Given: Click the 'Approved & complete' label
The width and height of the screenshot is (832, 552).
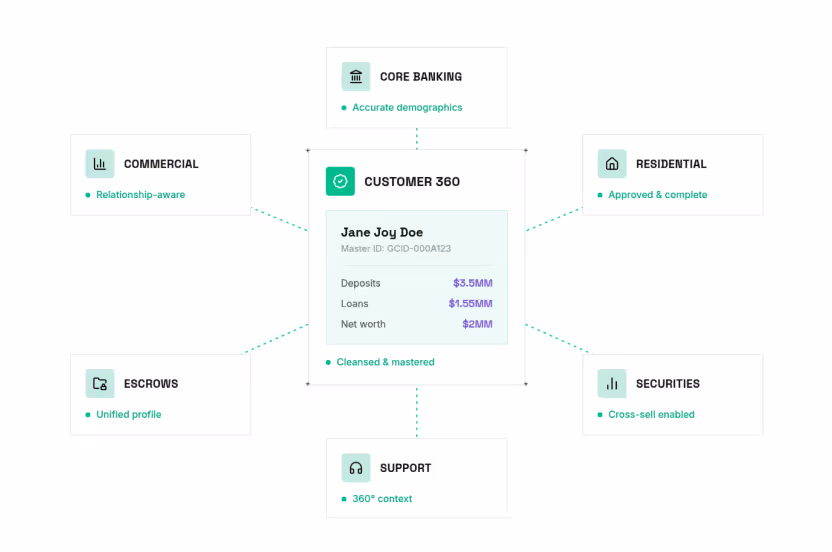Looking at the screenshot, I should [657, 195].
